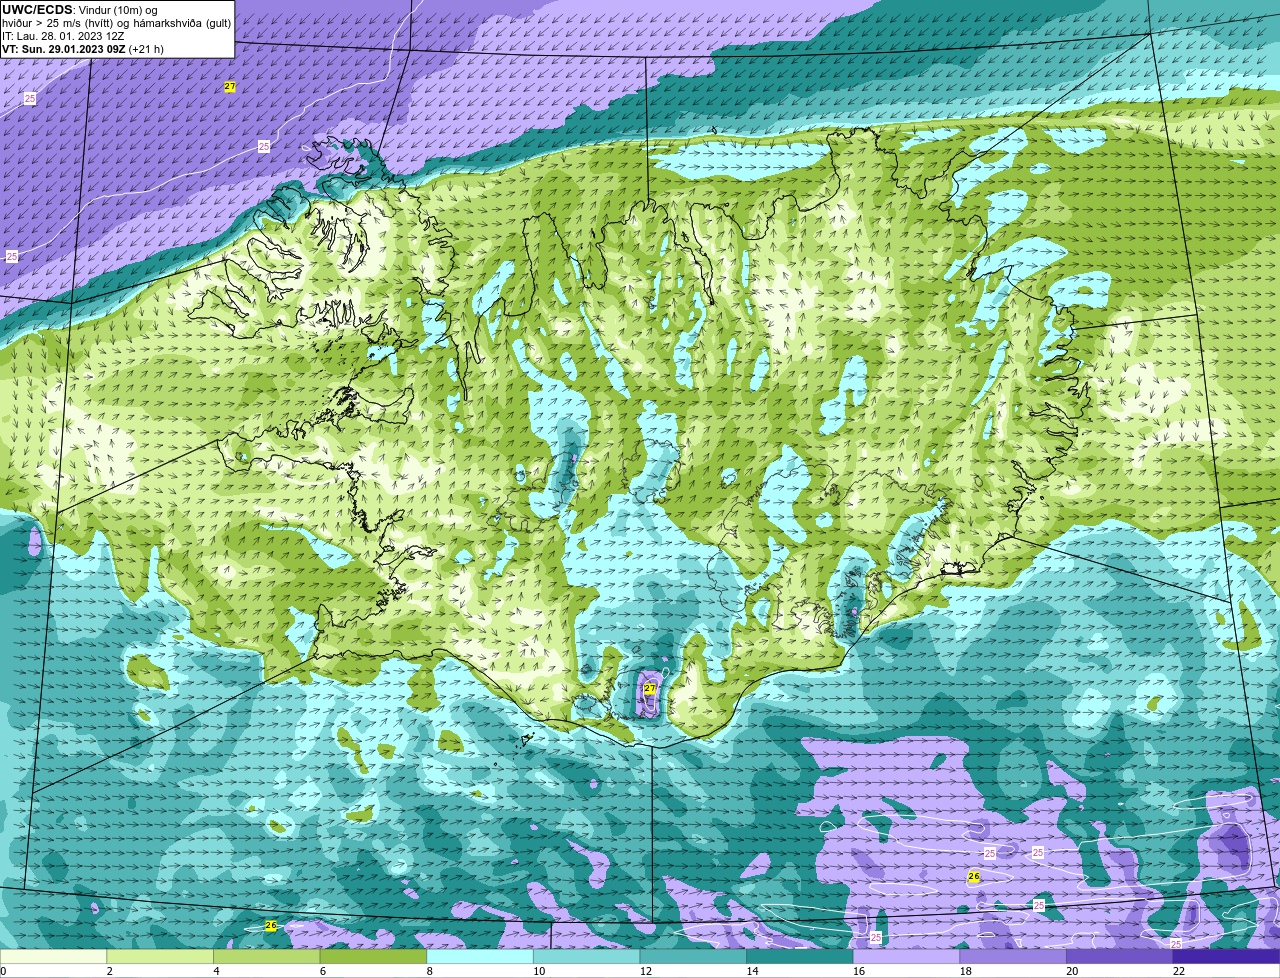Click the 12–14 m/s teal swatch
The width and height of the screenshot is (1280, 978).
[x=693, y=956]
